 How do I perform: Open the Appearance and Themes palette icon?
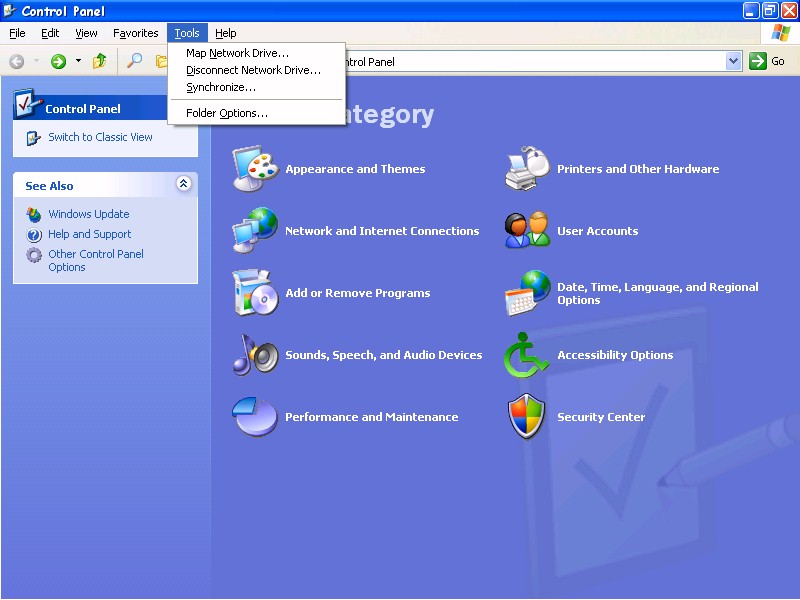click(x=255, y=169)
